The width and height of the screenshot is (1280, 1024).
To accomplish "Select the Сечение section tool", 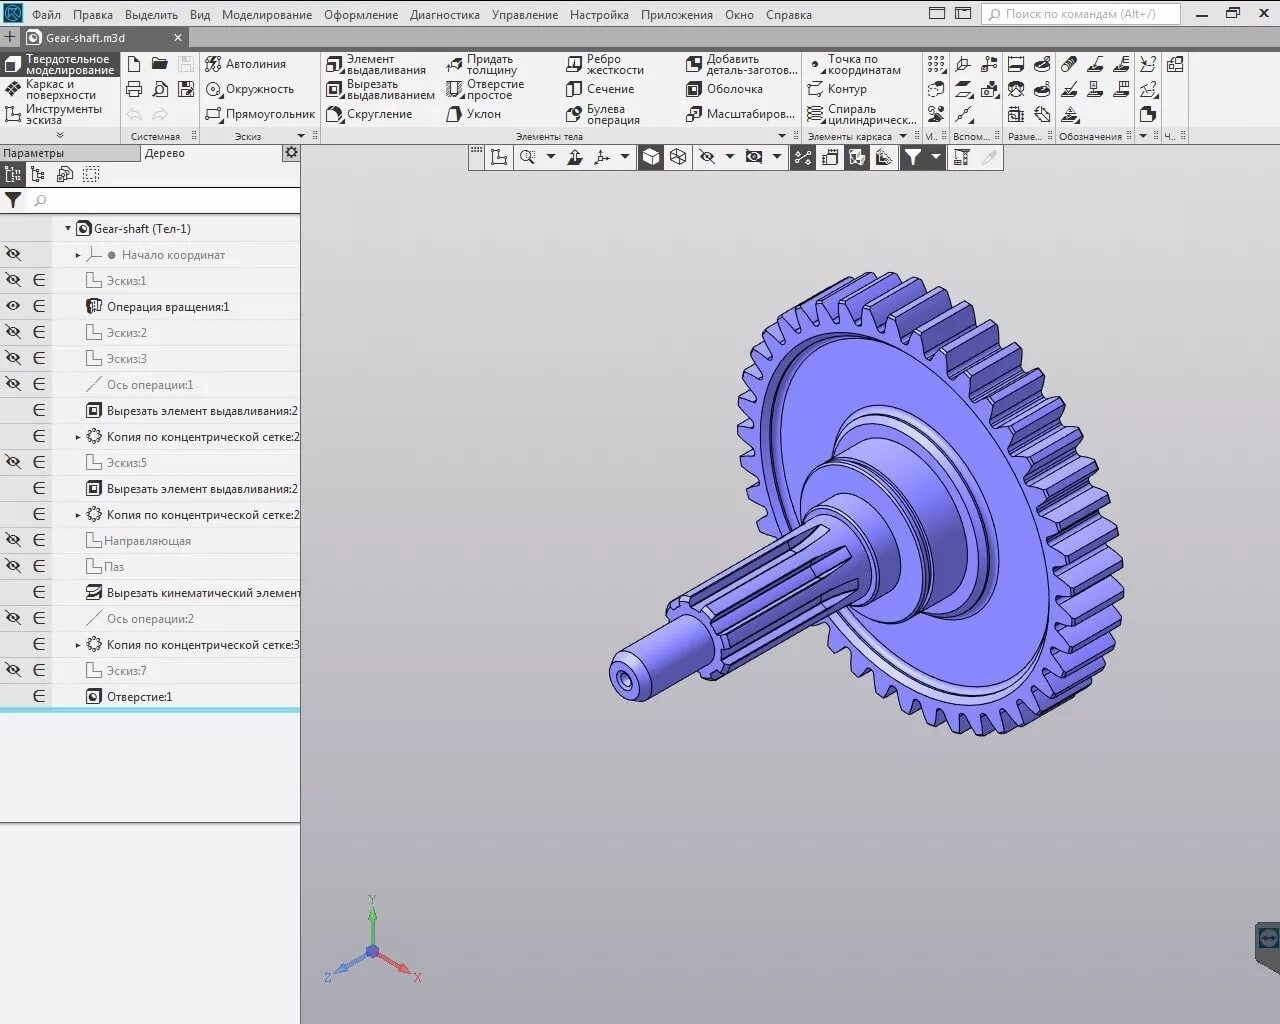I will [x=600, y=89].
